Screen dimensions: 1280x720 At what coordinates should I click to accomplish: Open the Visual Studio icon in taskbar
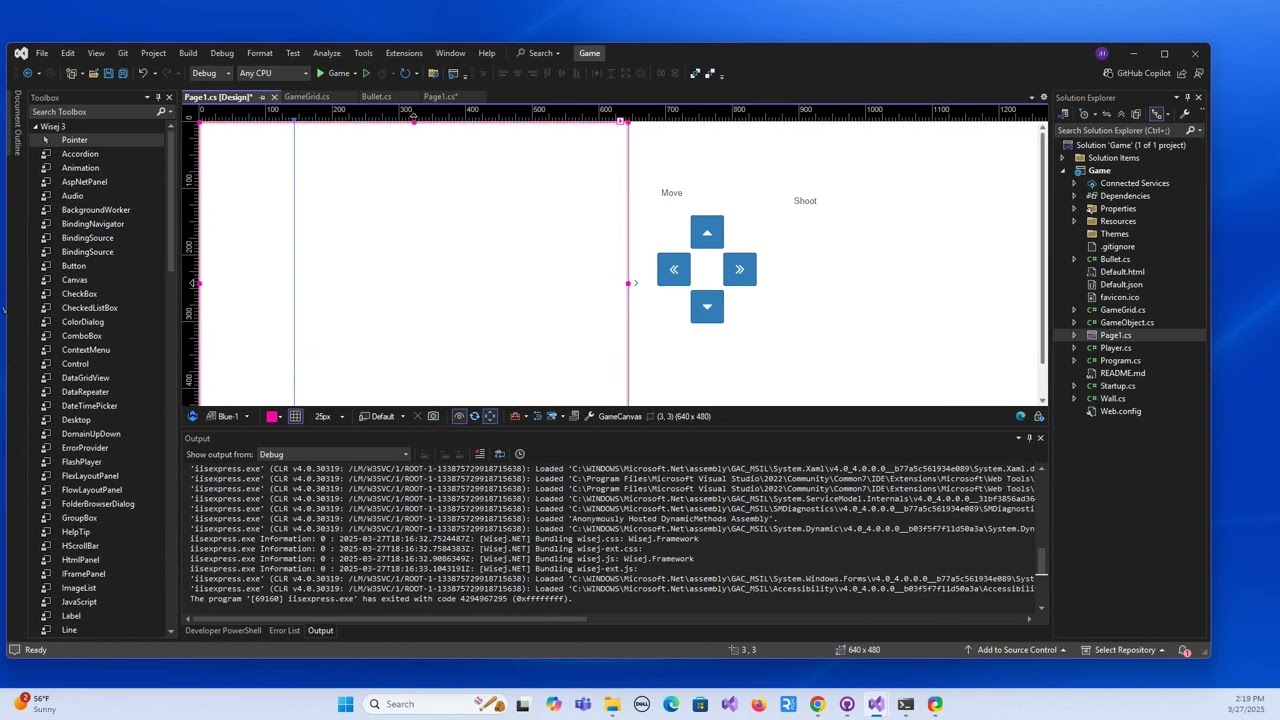tap(876, 704)
